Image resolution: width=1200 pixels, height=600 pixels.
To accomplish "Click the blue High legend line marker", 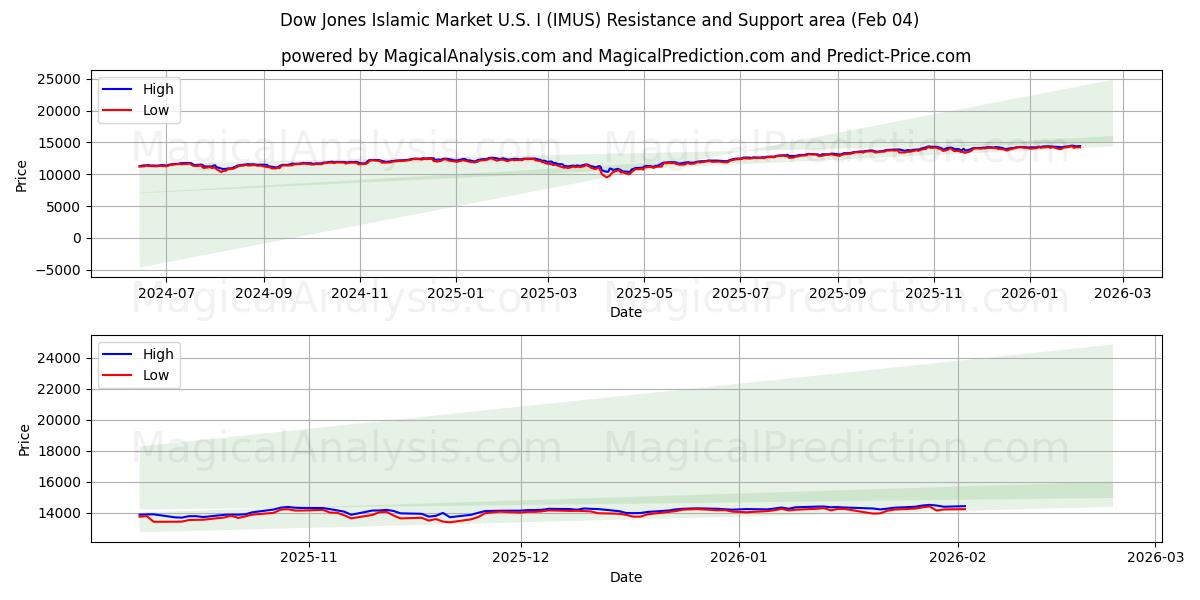I will tap(116, 89).
